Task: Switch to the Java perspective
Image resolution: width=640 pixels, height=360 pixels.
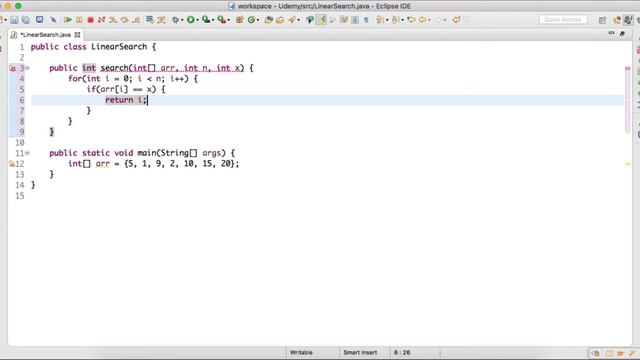Action: (627, 20)
